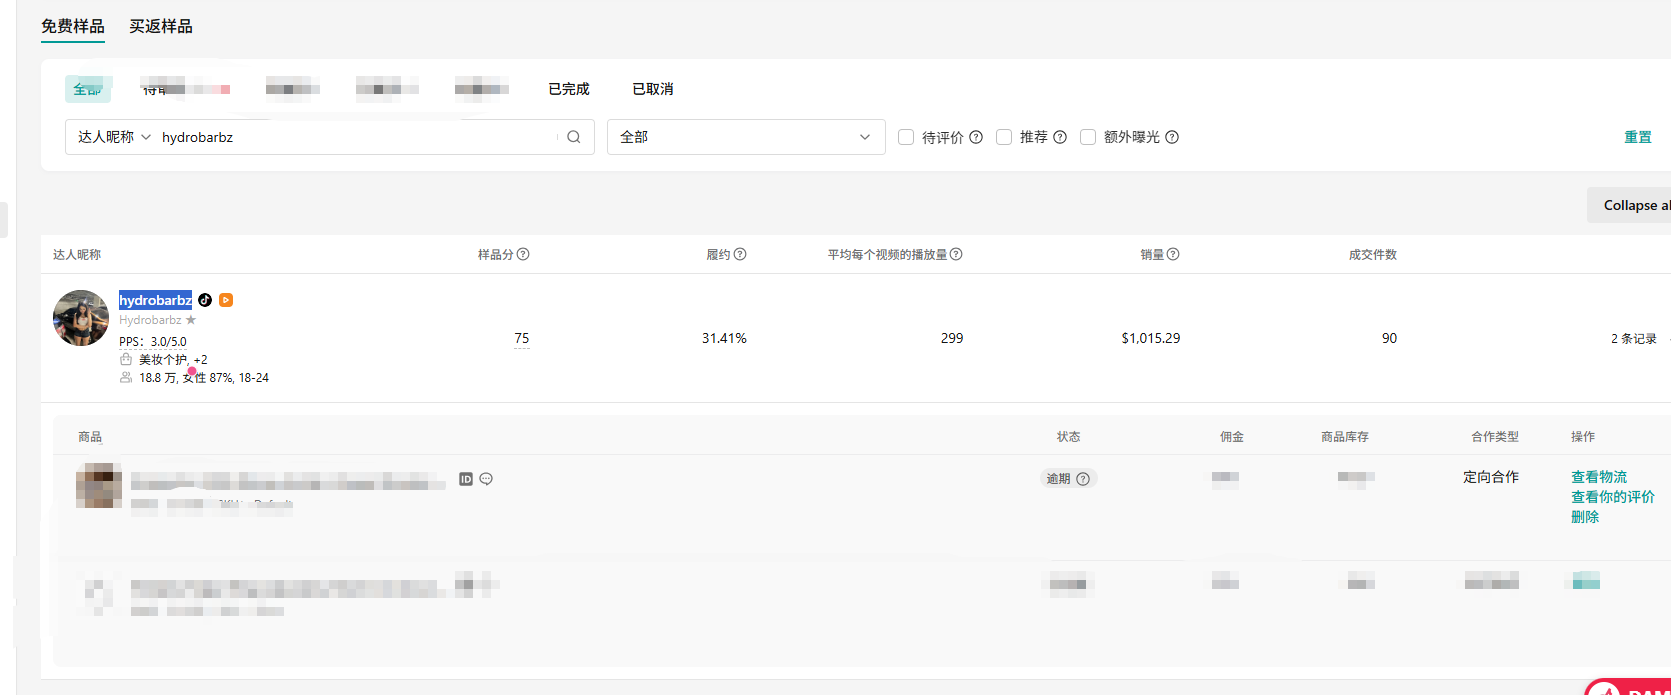
Task: Check the 额外曝光 checkbox
Action: pyautogui.click(x=1088, y=137)
